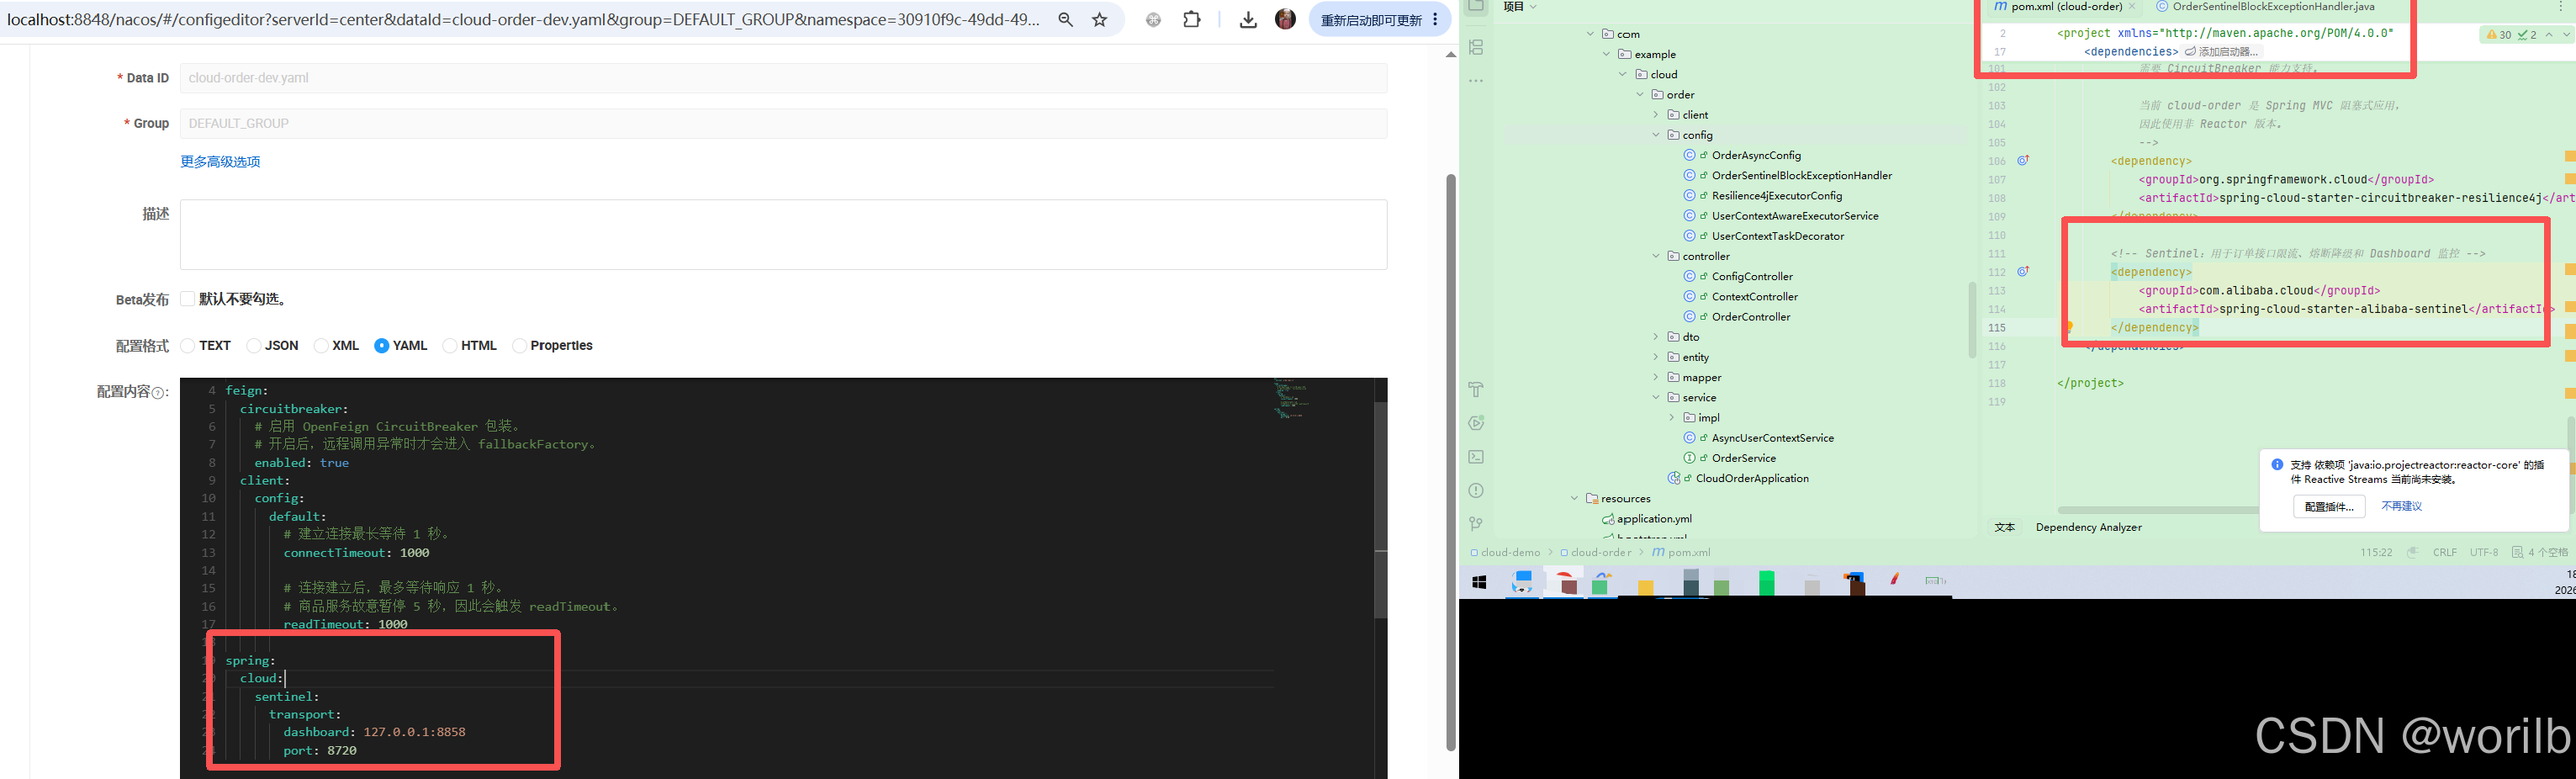Select the TEXT config format radio
Screen dimensions: 2576x779
(x=187, y=346)
